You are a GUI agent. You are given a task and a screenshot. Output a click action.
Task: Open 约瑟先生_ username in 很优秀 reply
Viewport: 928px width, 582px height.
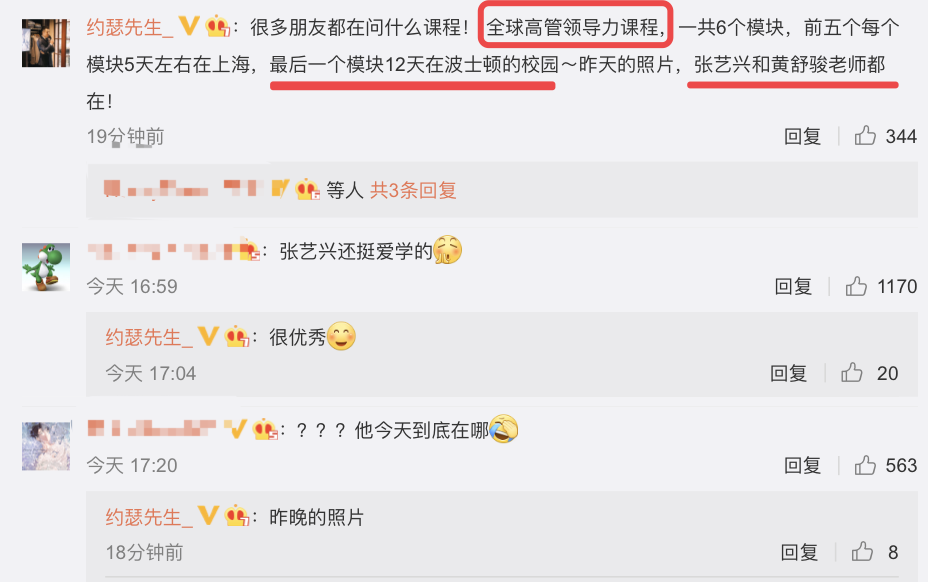click(x=149, y=337)
